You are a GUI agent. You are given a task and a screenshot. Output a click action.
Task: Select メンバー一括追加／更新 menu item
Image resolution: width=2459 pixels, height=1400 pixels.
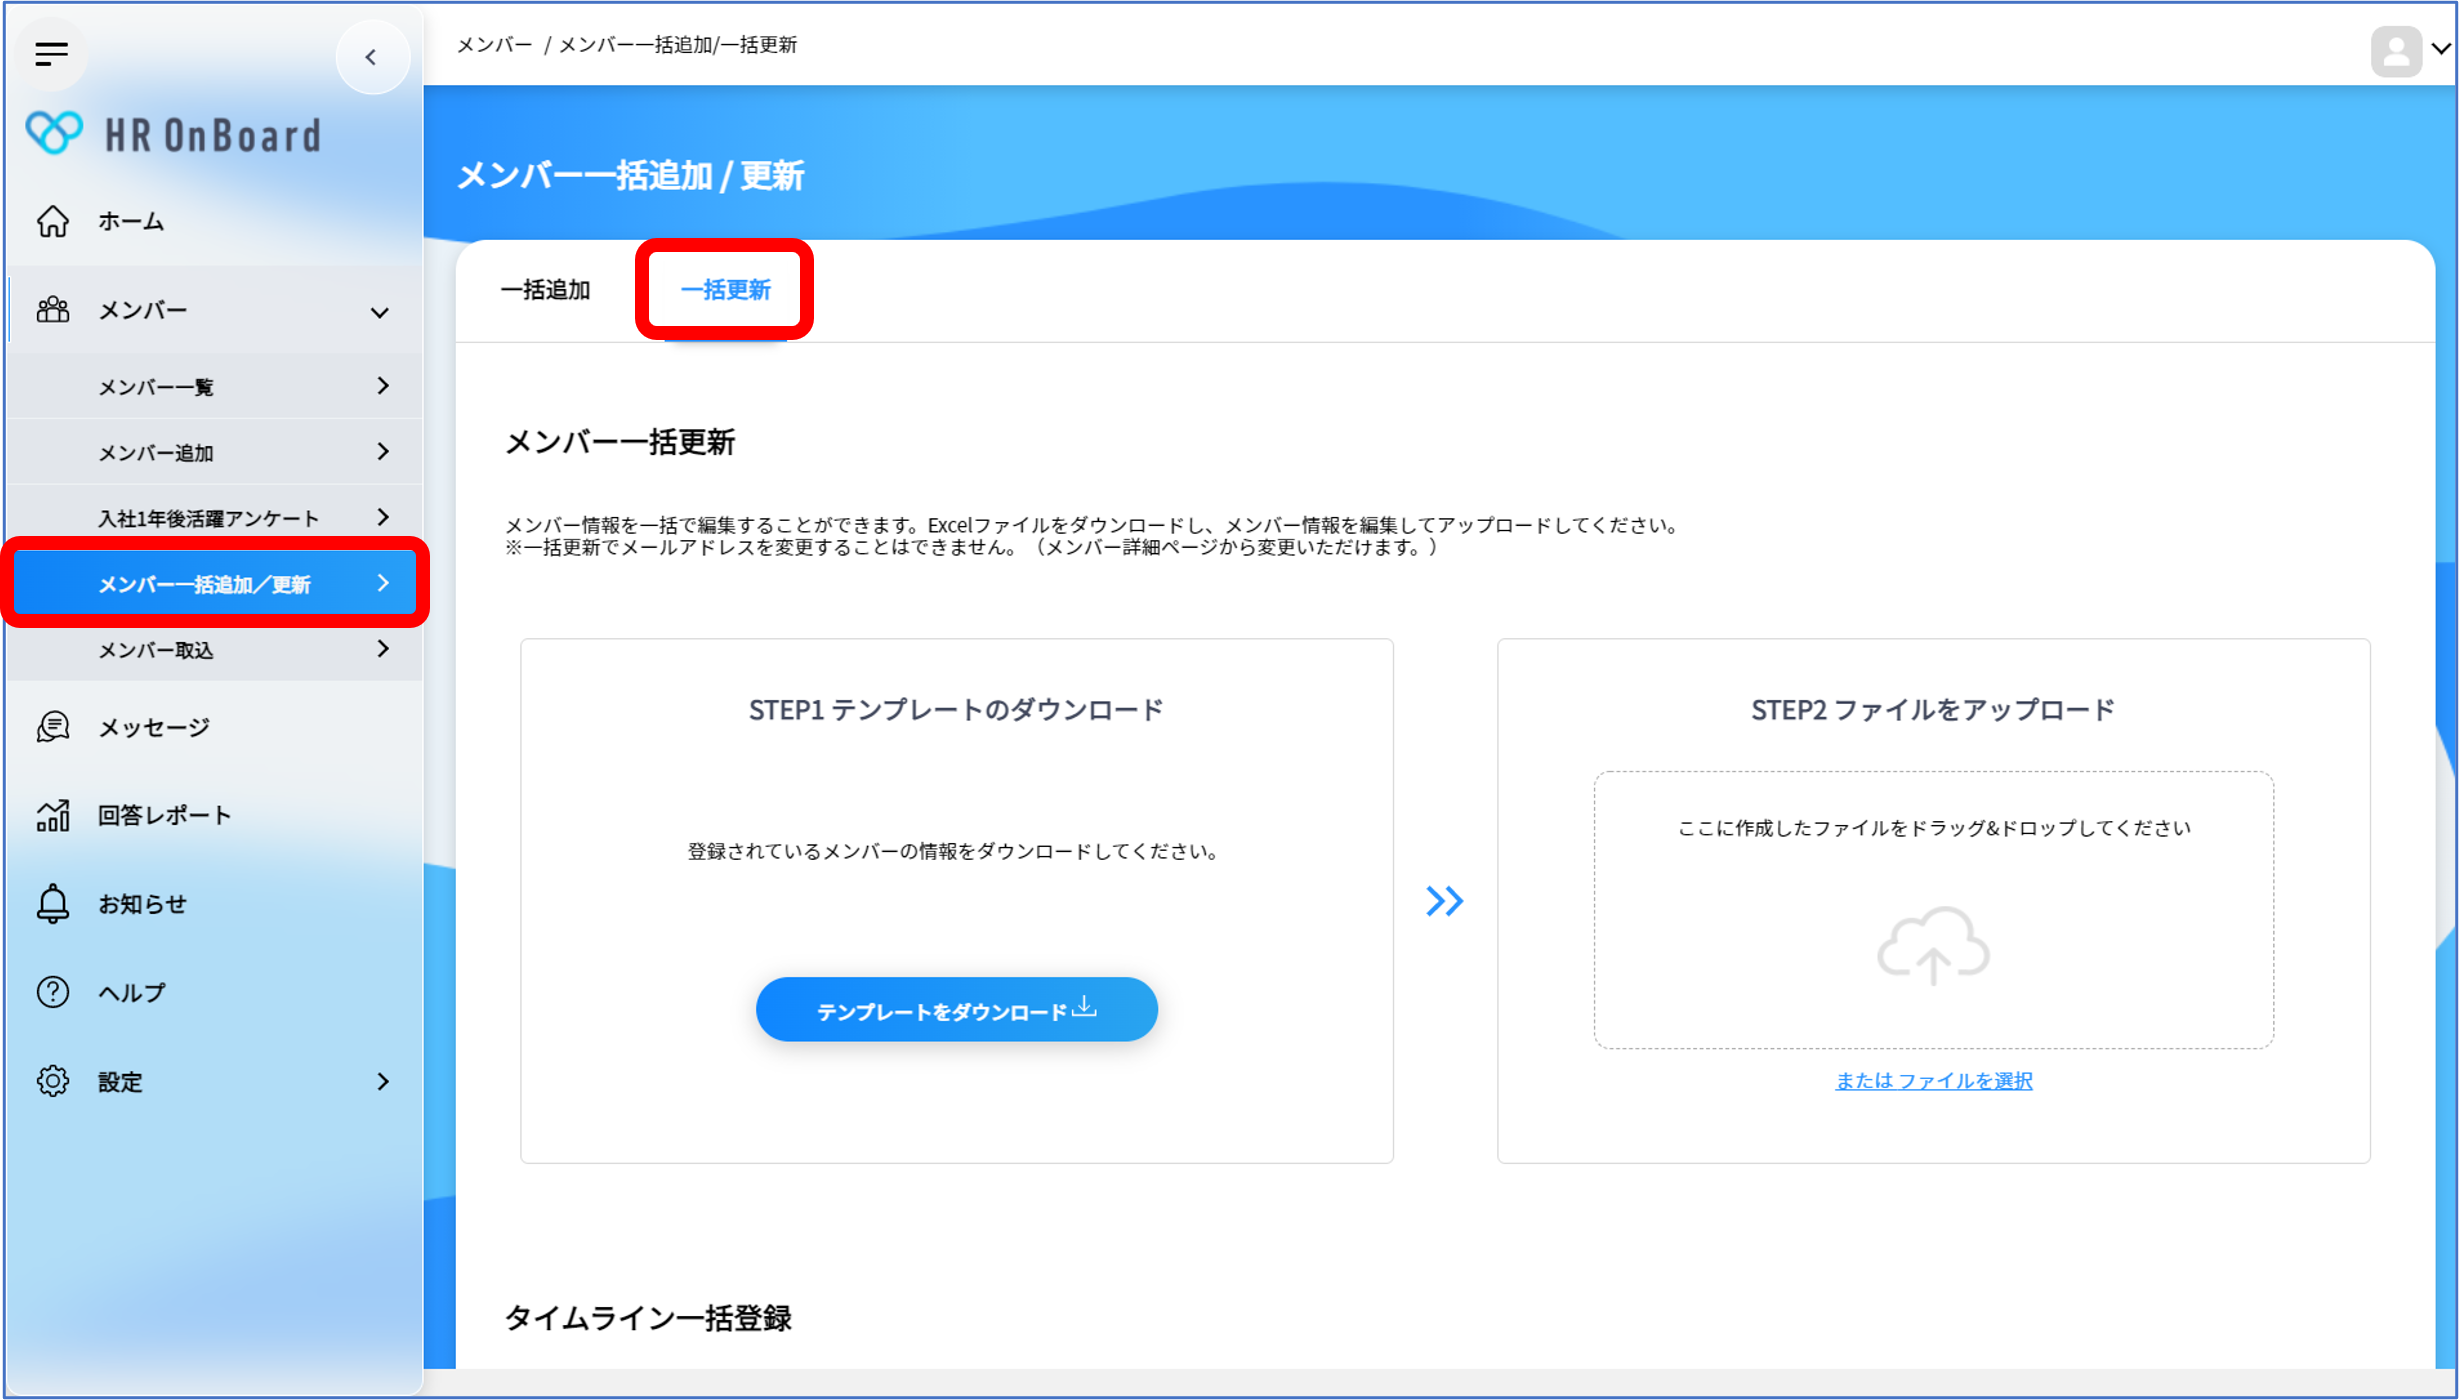215,584
